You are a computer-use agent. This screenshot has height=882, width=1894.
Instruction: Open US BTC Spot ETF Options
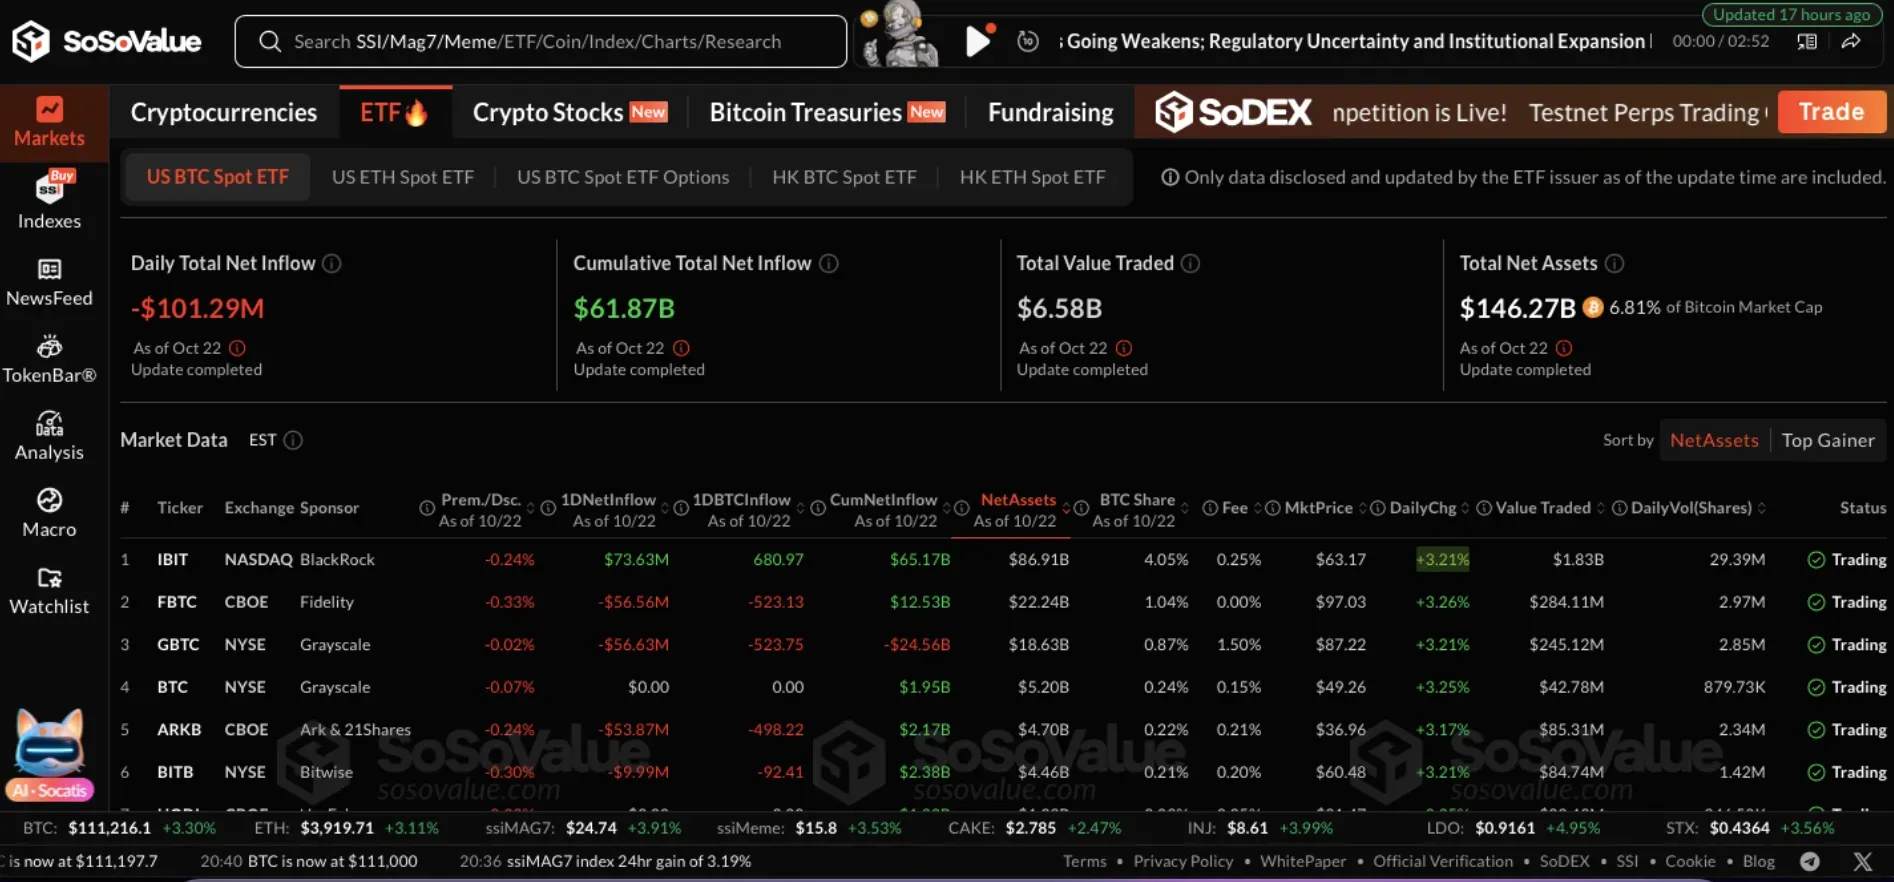(623, 177)
